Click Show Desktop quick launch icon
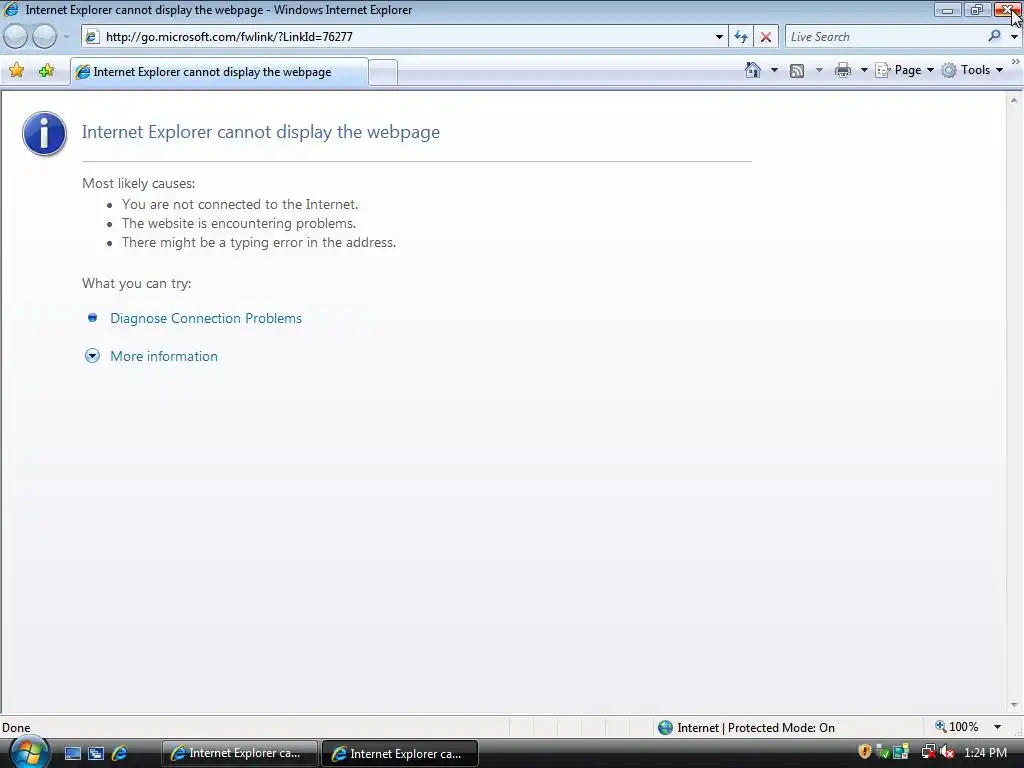The width and height of the screenshot is (1024, 768). [72, 754]
